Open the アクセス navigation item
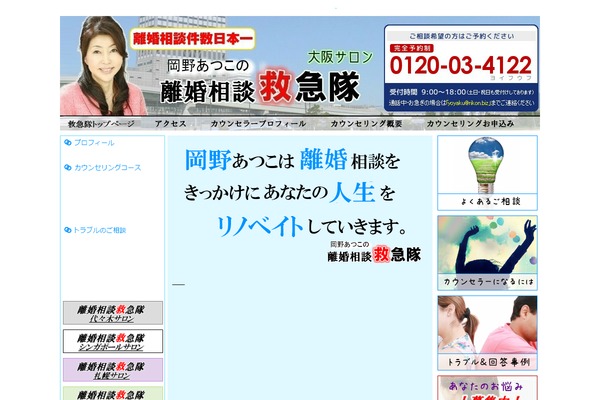 [171, 124]
